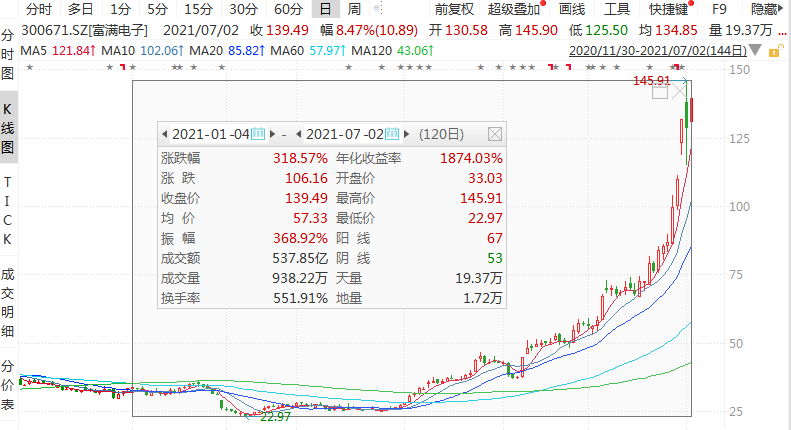The image size is (791, 430).
Task: Click the (120日) day count label
Action: click(441, 134)
